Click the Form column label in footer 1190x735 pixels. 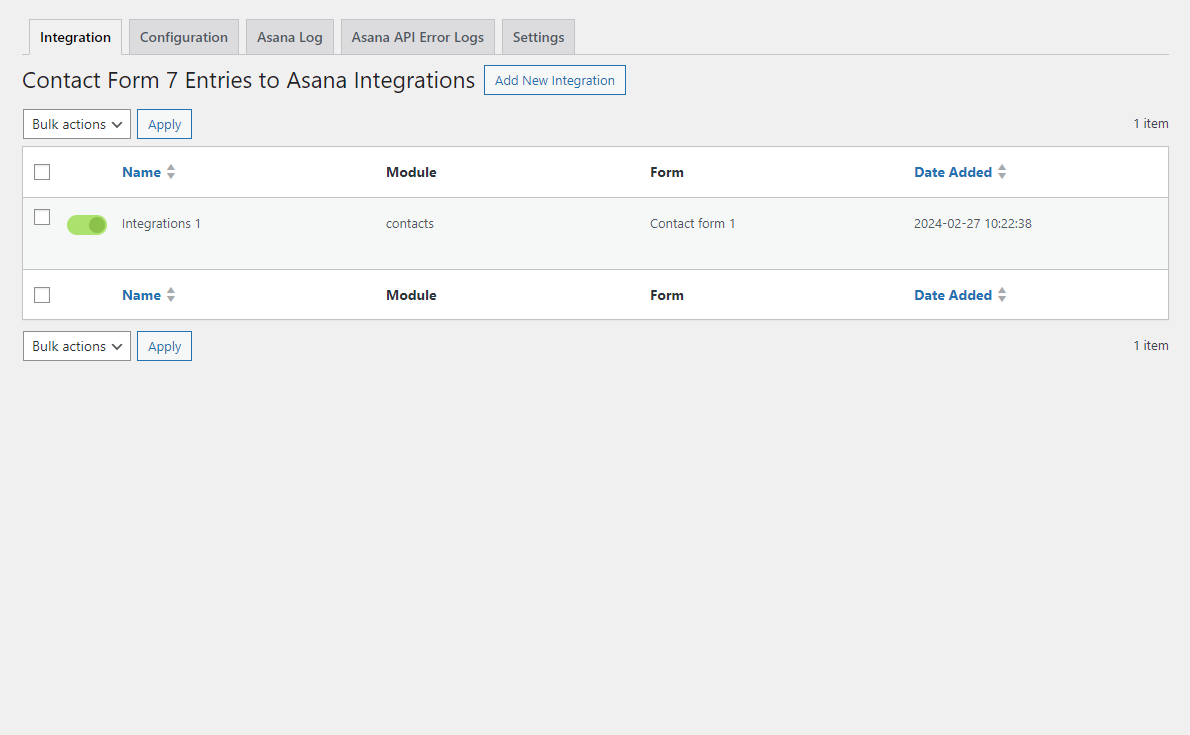(x=666, y=295)
